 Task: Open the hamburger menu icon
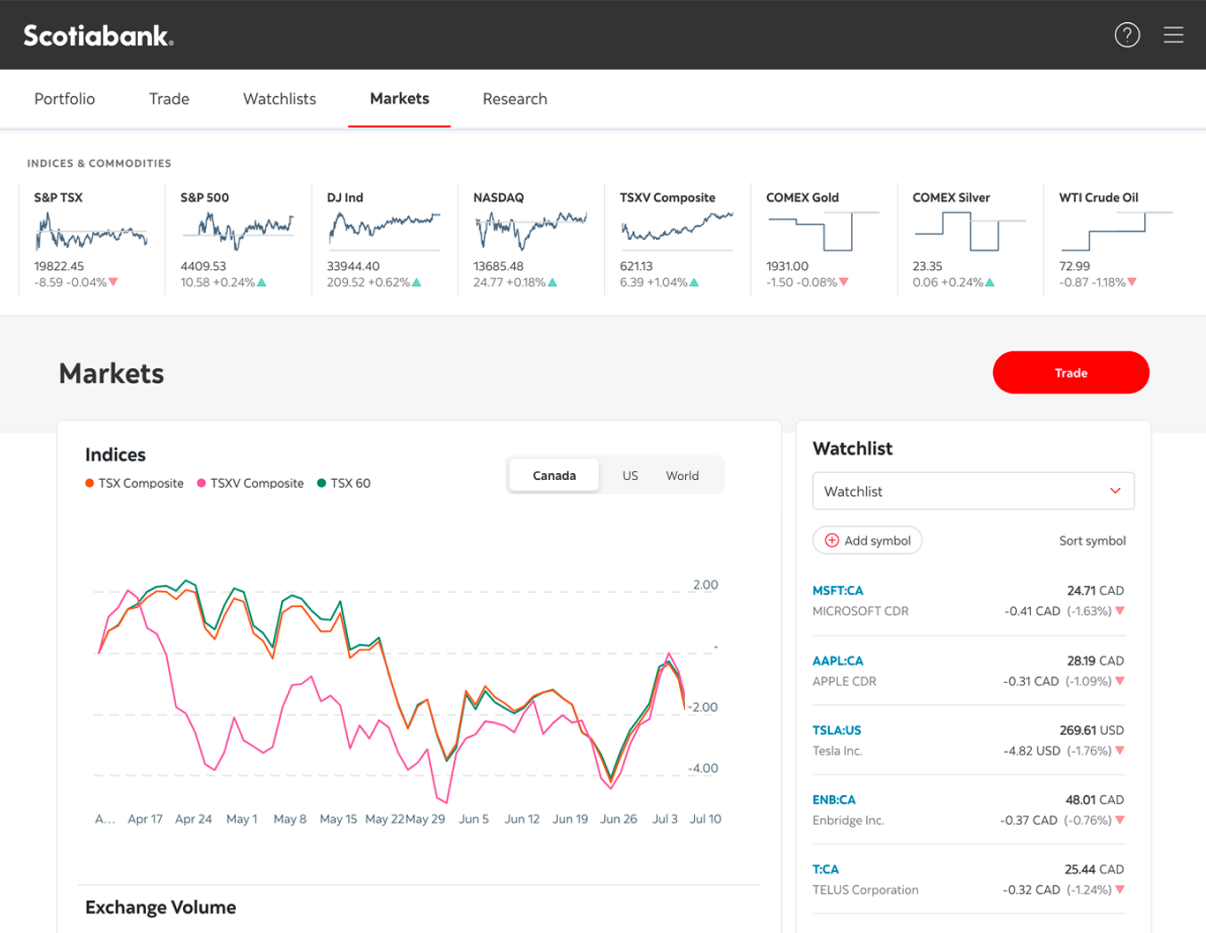[1173, 35]
